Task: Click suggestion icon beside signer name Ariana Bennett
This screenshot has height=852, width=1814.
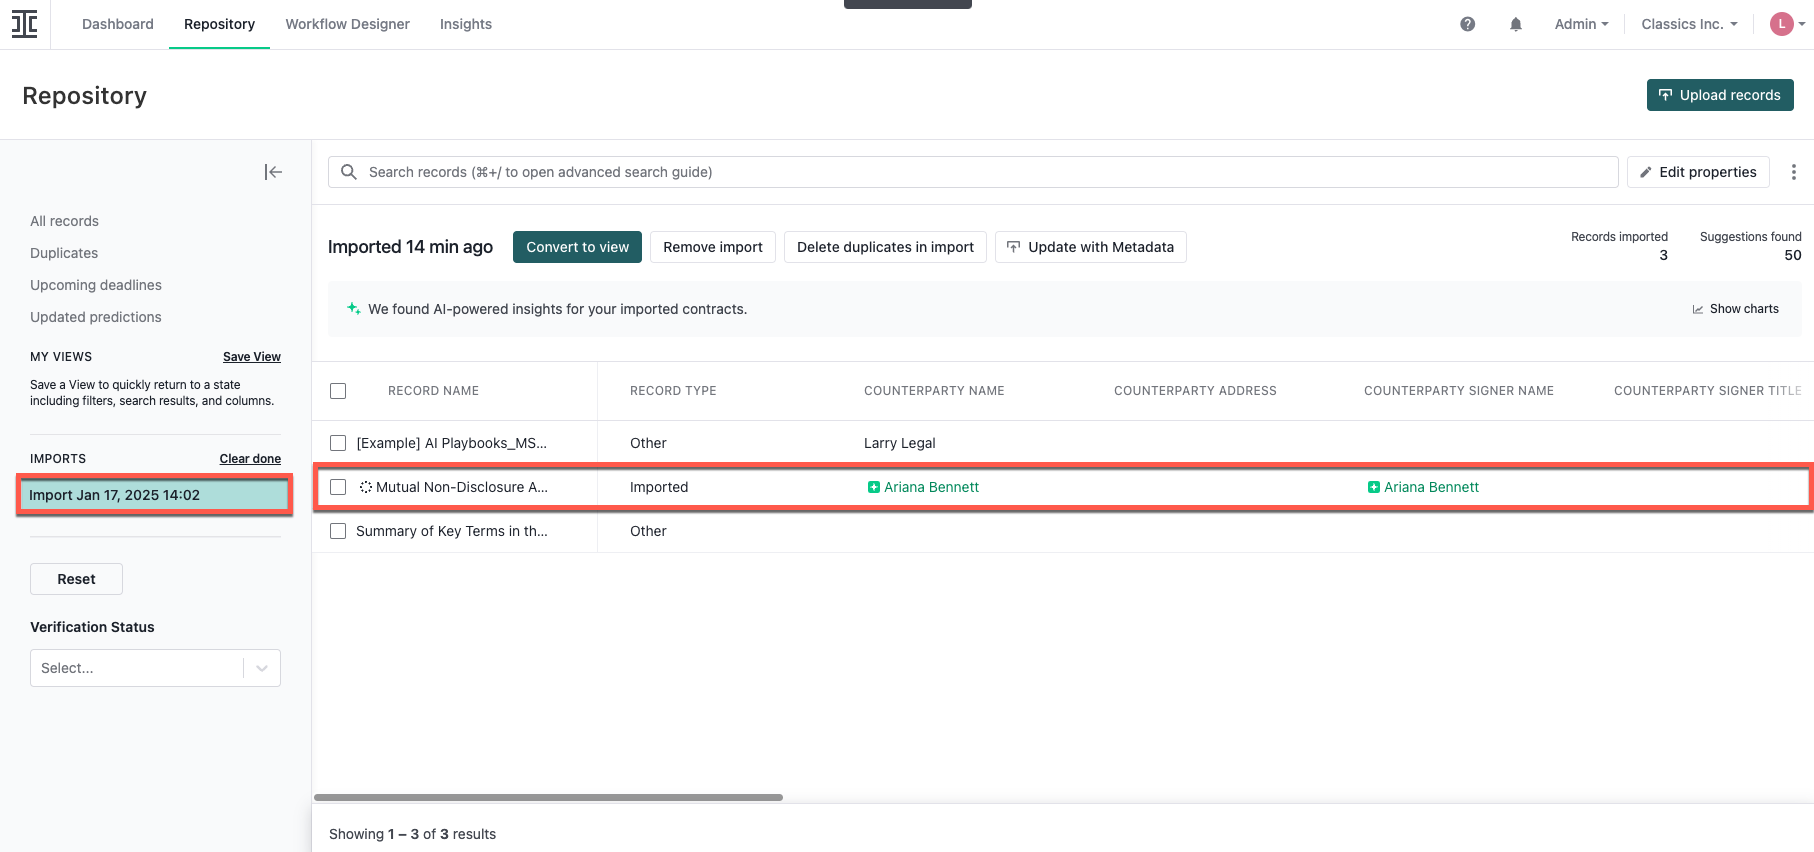Action: [1374, 487]
